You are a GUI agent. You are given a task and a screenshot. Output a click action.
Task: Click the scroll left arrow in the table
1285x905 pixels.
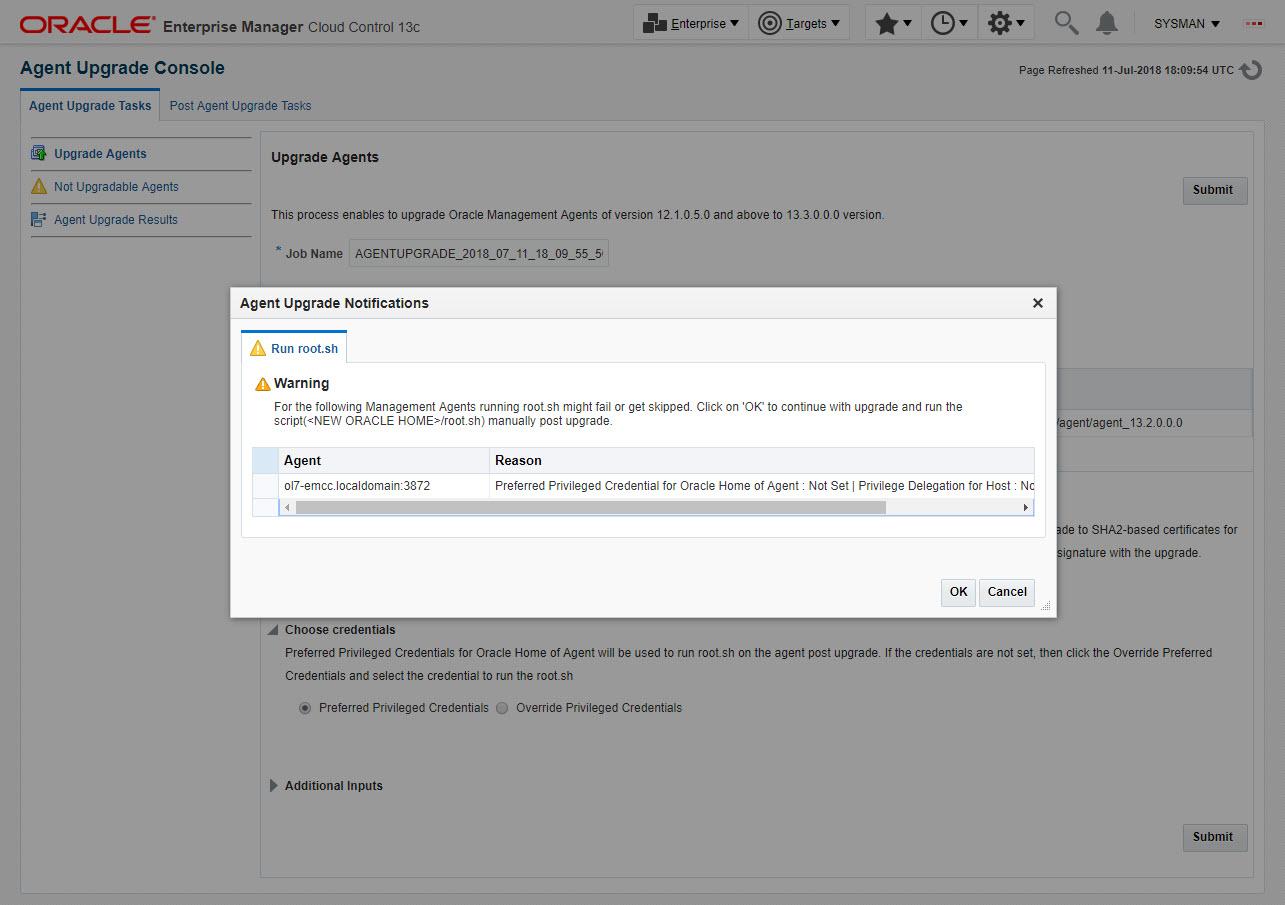tap(287, 508)
